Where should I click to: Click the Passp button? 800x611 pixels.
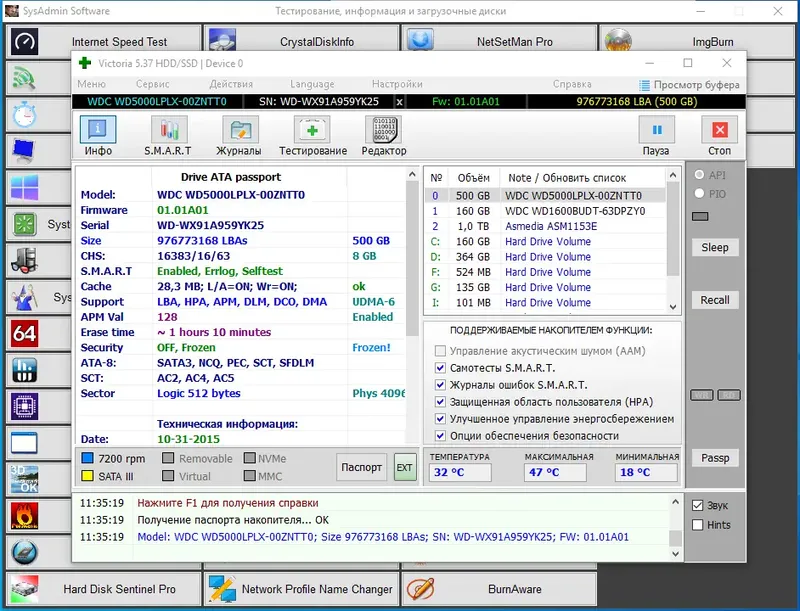(715, 458)
